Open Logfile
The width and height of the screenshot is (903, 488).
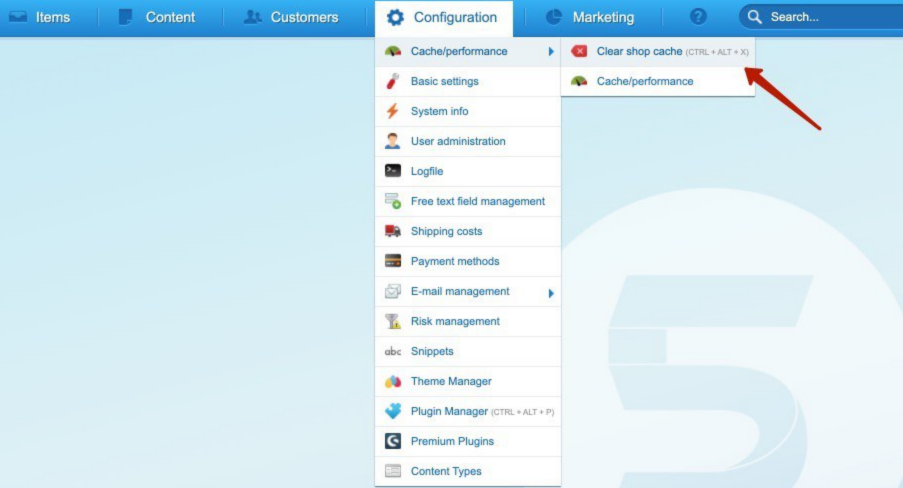pyautogui.click(x=468, y=171)
